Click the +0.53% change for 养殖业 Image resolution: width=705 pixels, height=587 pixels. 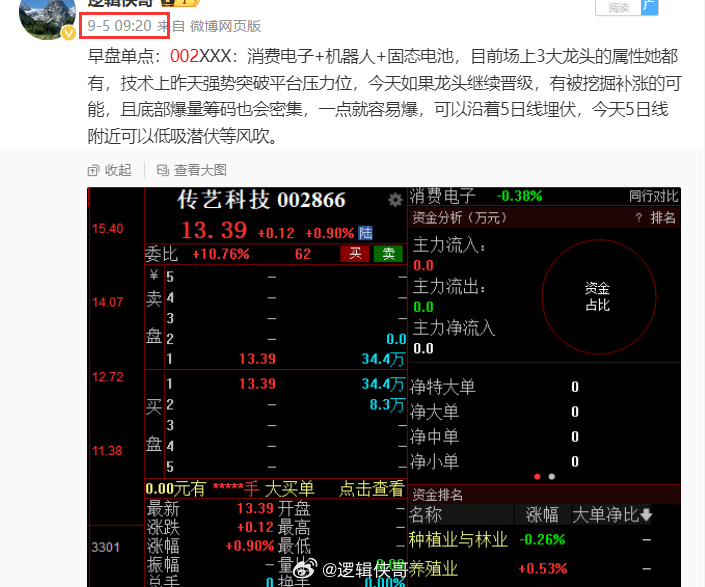[542, 569]
